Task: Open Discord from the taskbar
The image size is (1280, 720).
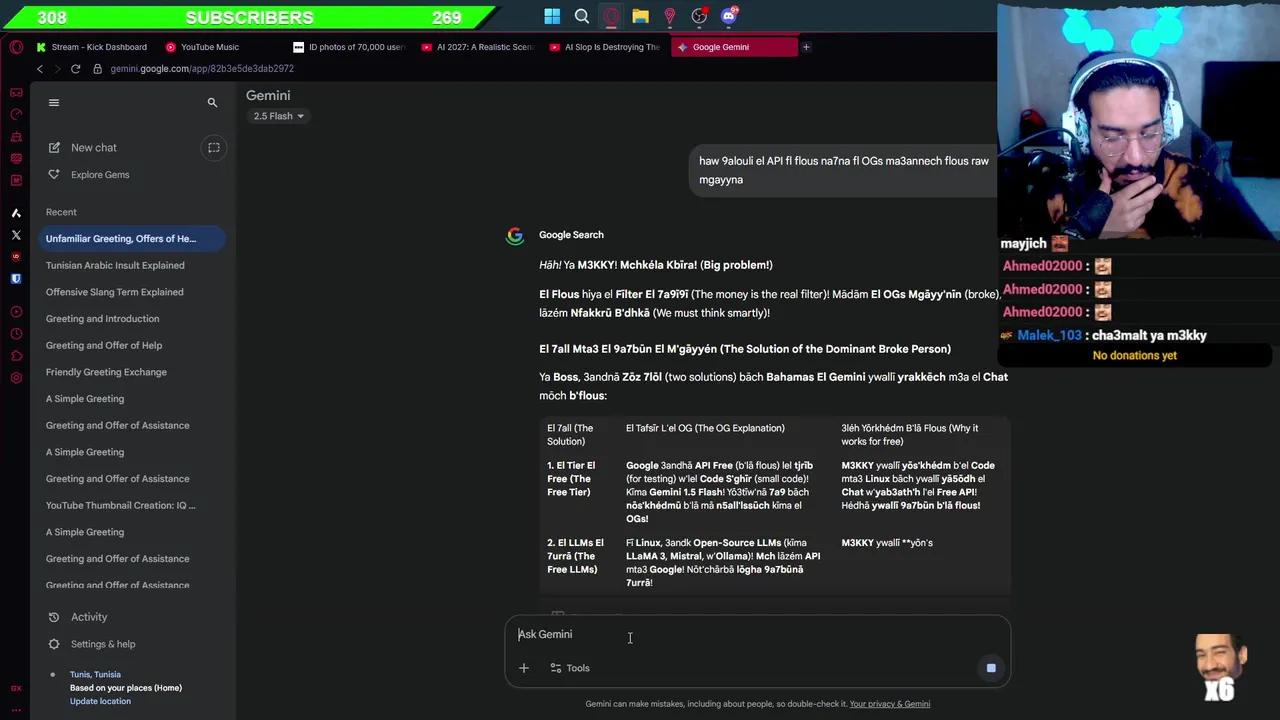Action: click(729, 16)
